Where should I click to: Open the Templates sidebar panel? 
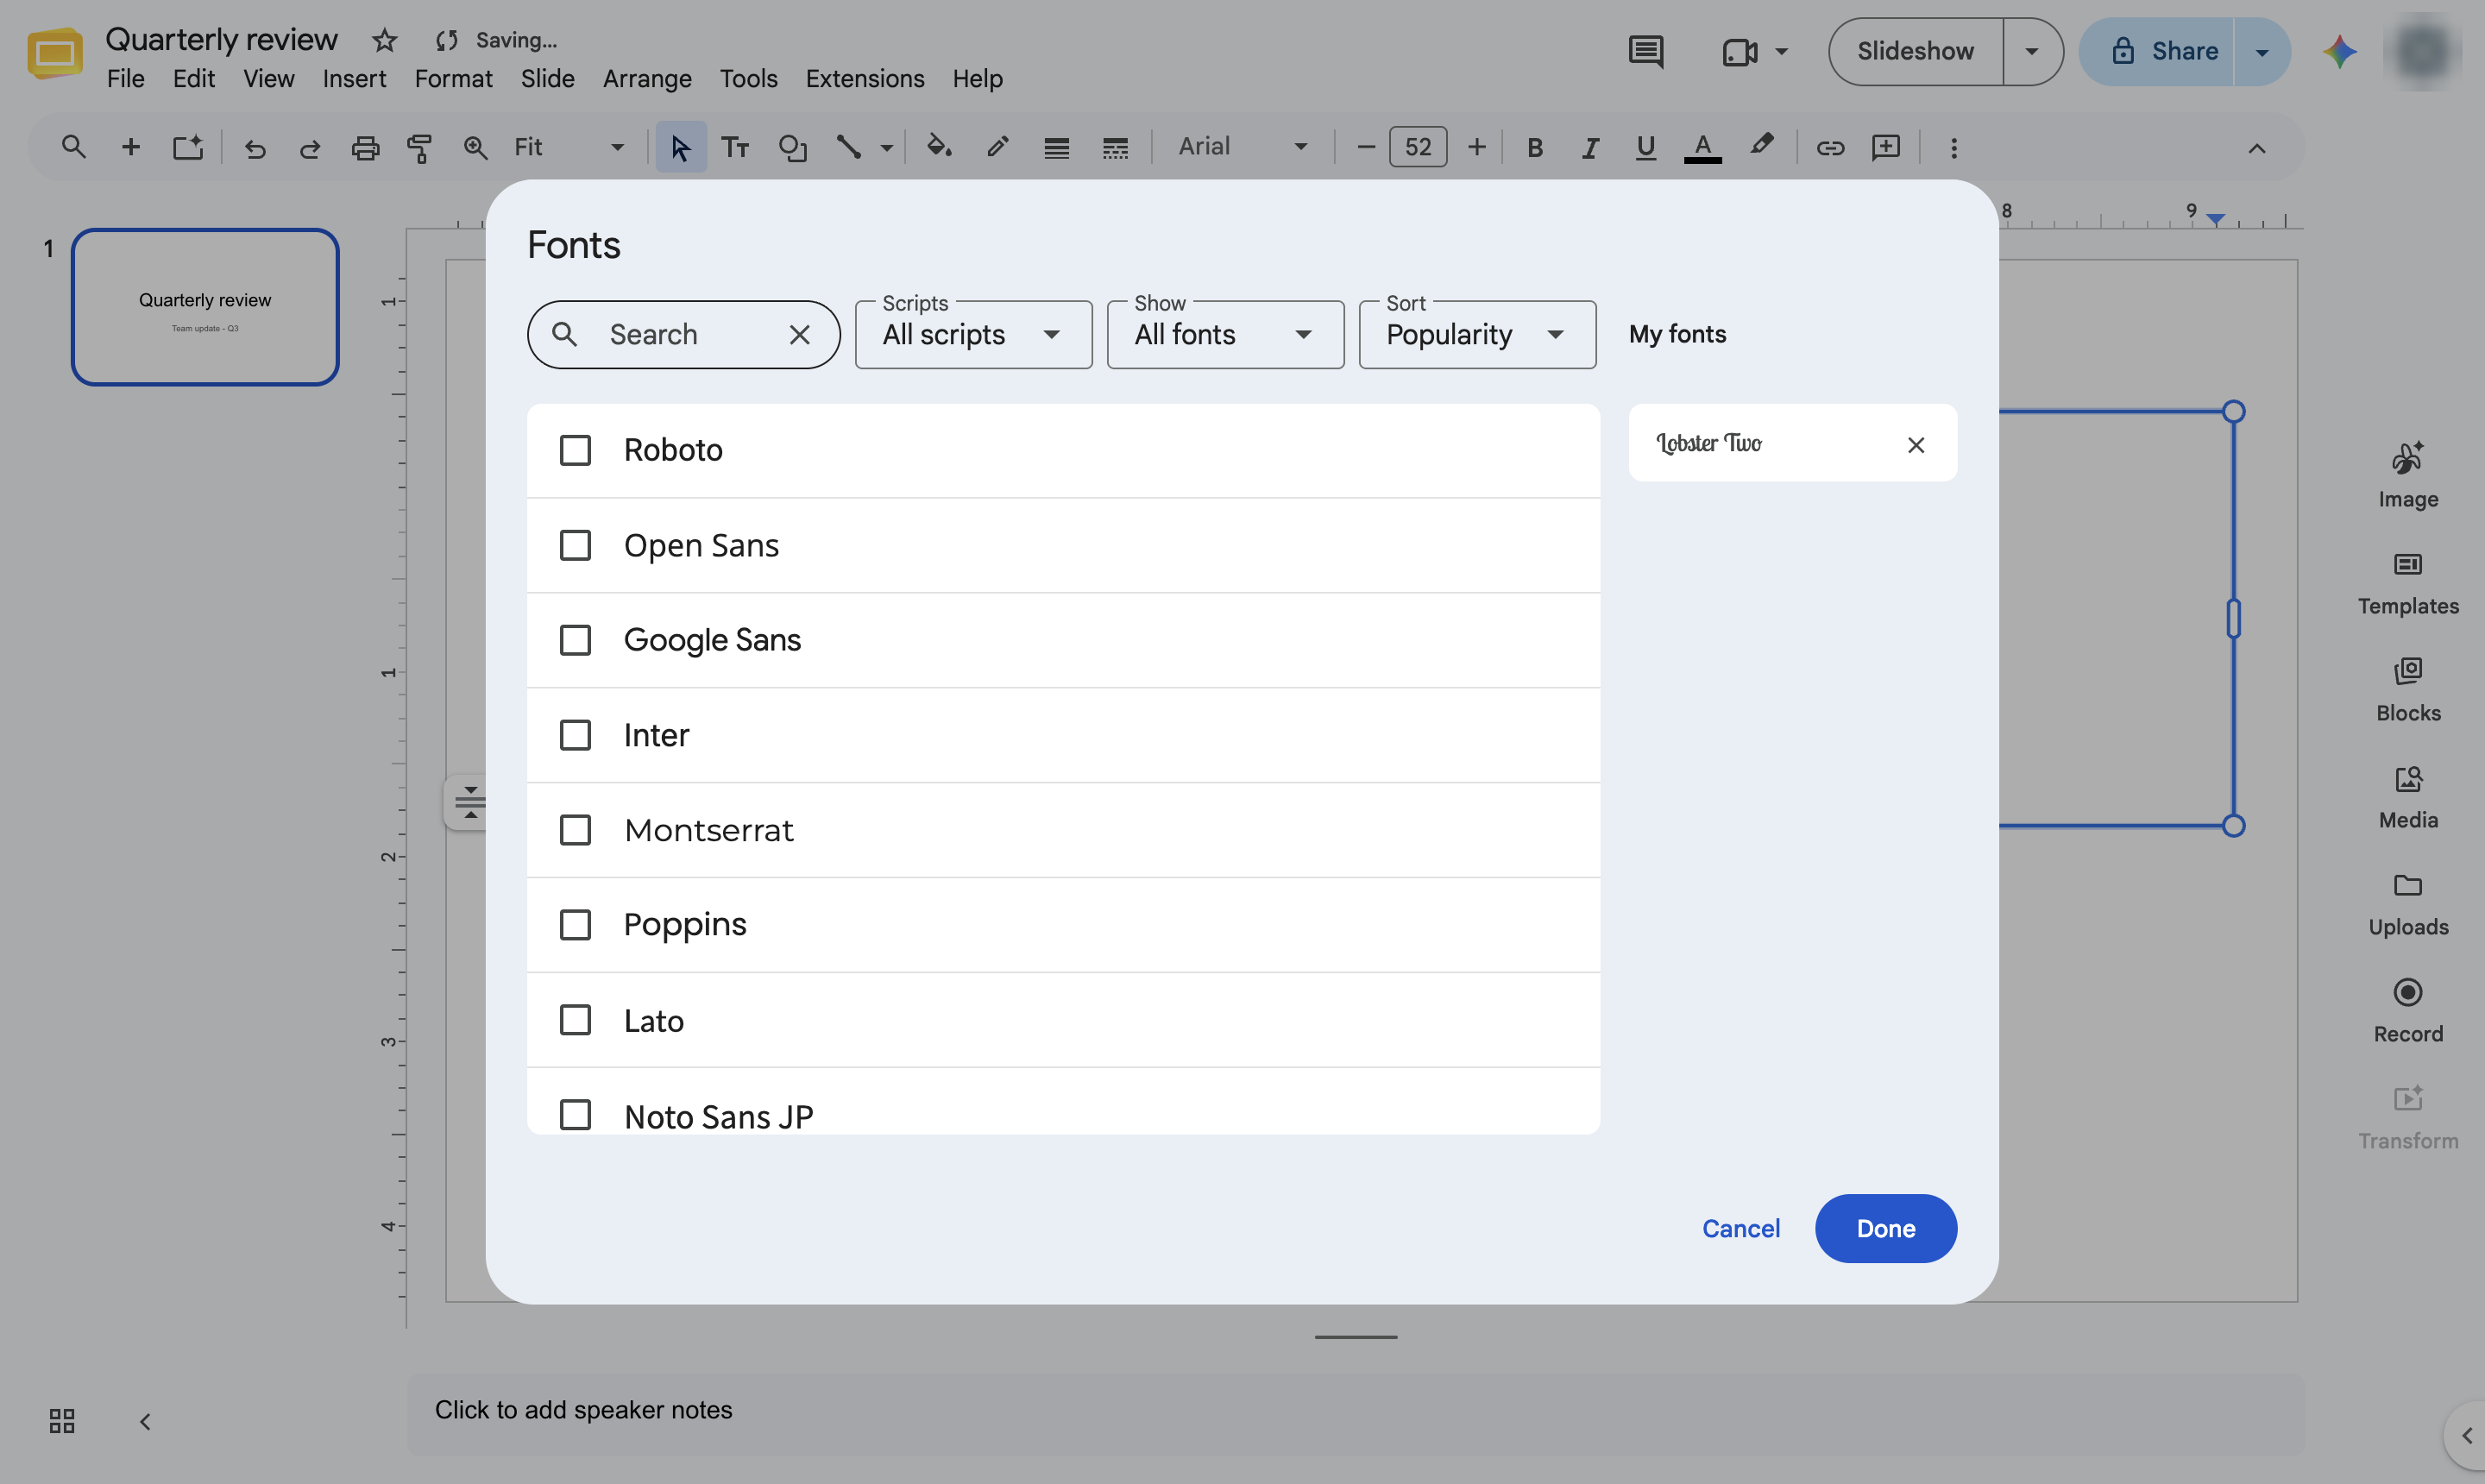click(x=2407, y=583)
